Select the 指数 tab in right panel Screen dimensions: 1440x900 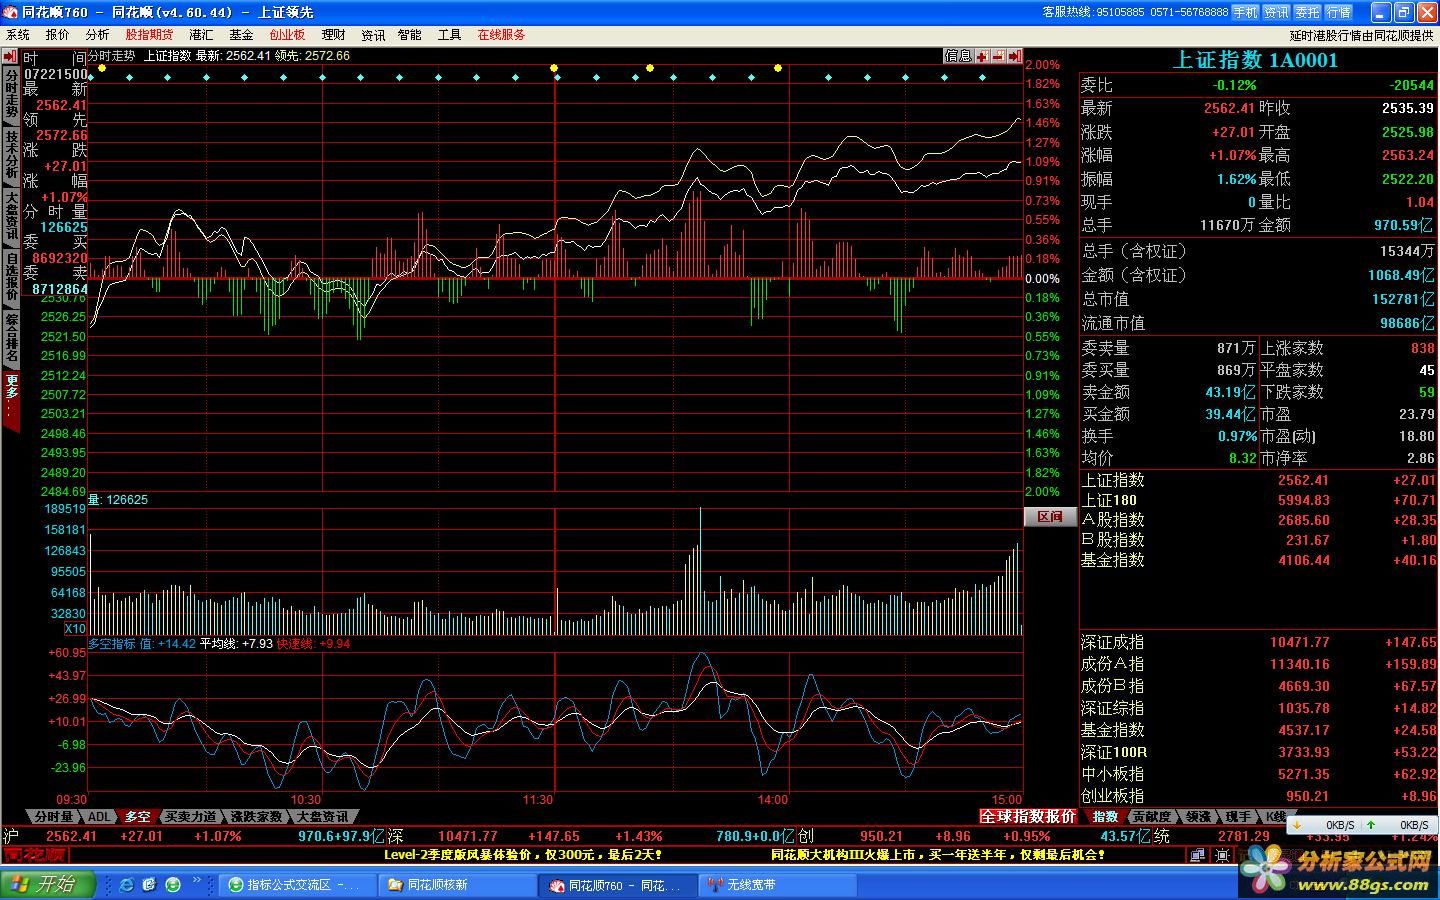1105,817
